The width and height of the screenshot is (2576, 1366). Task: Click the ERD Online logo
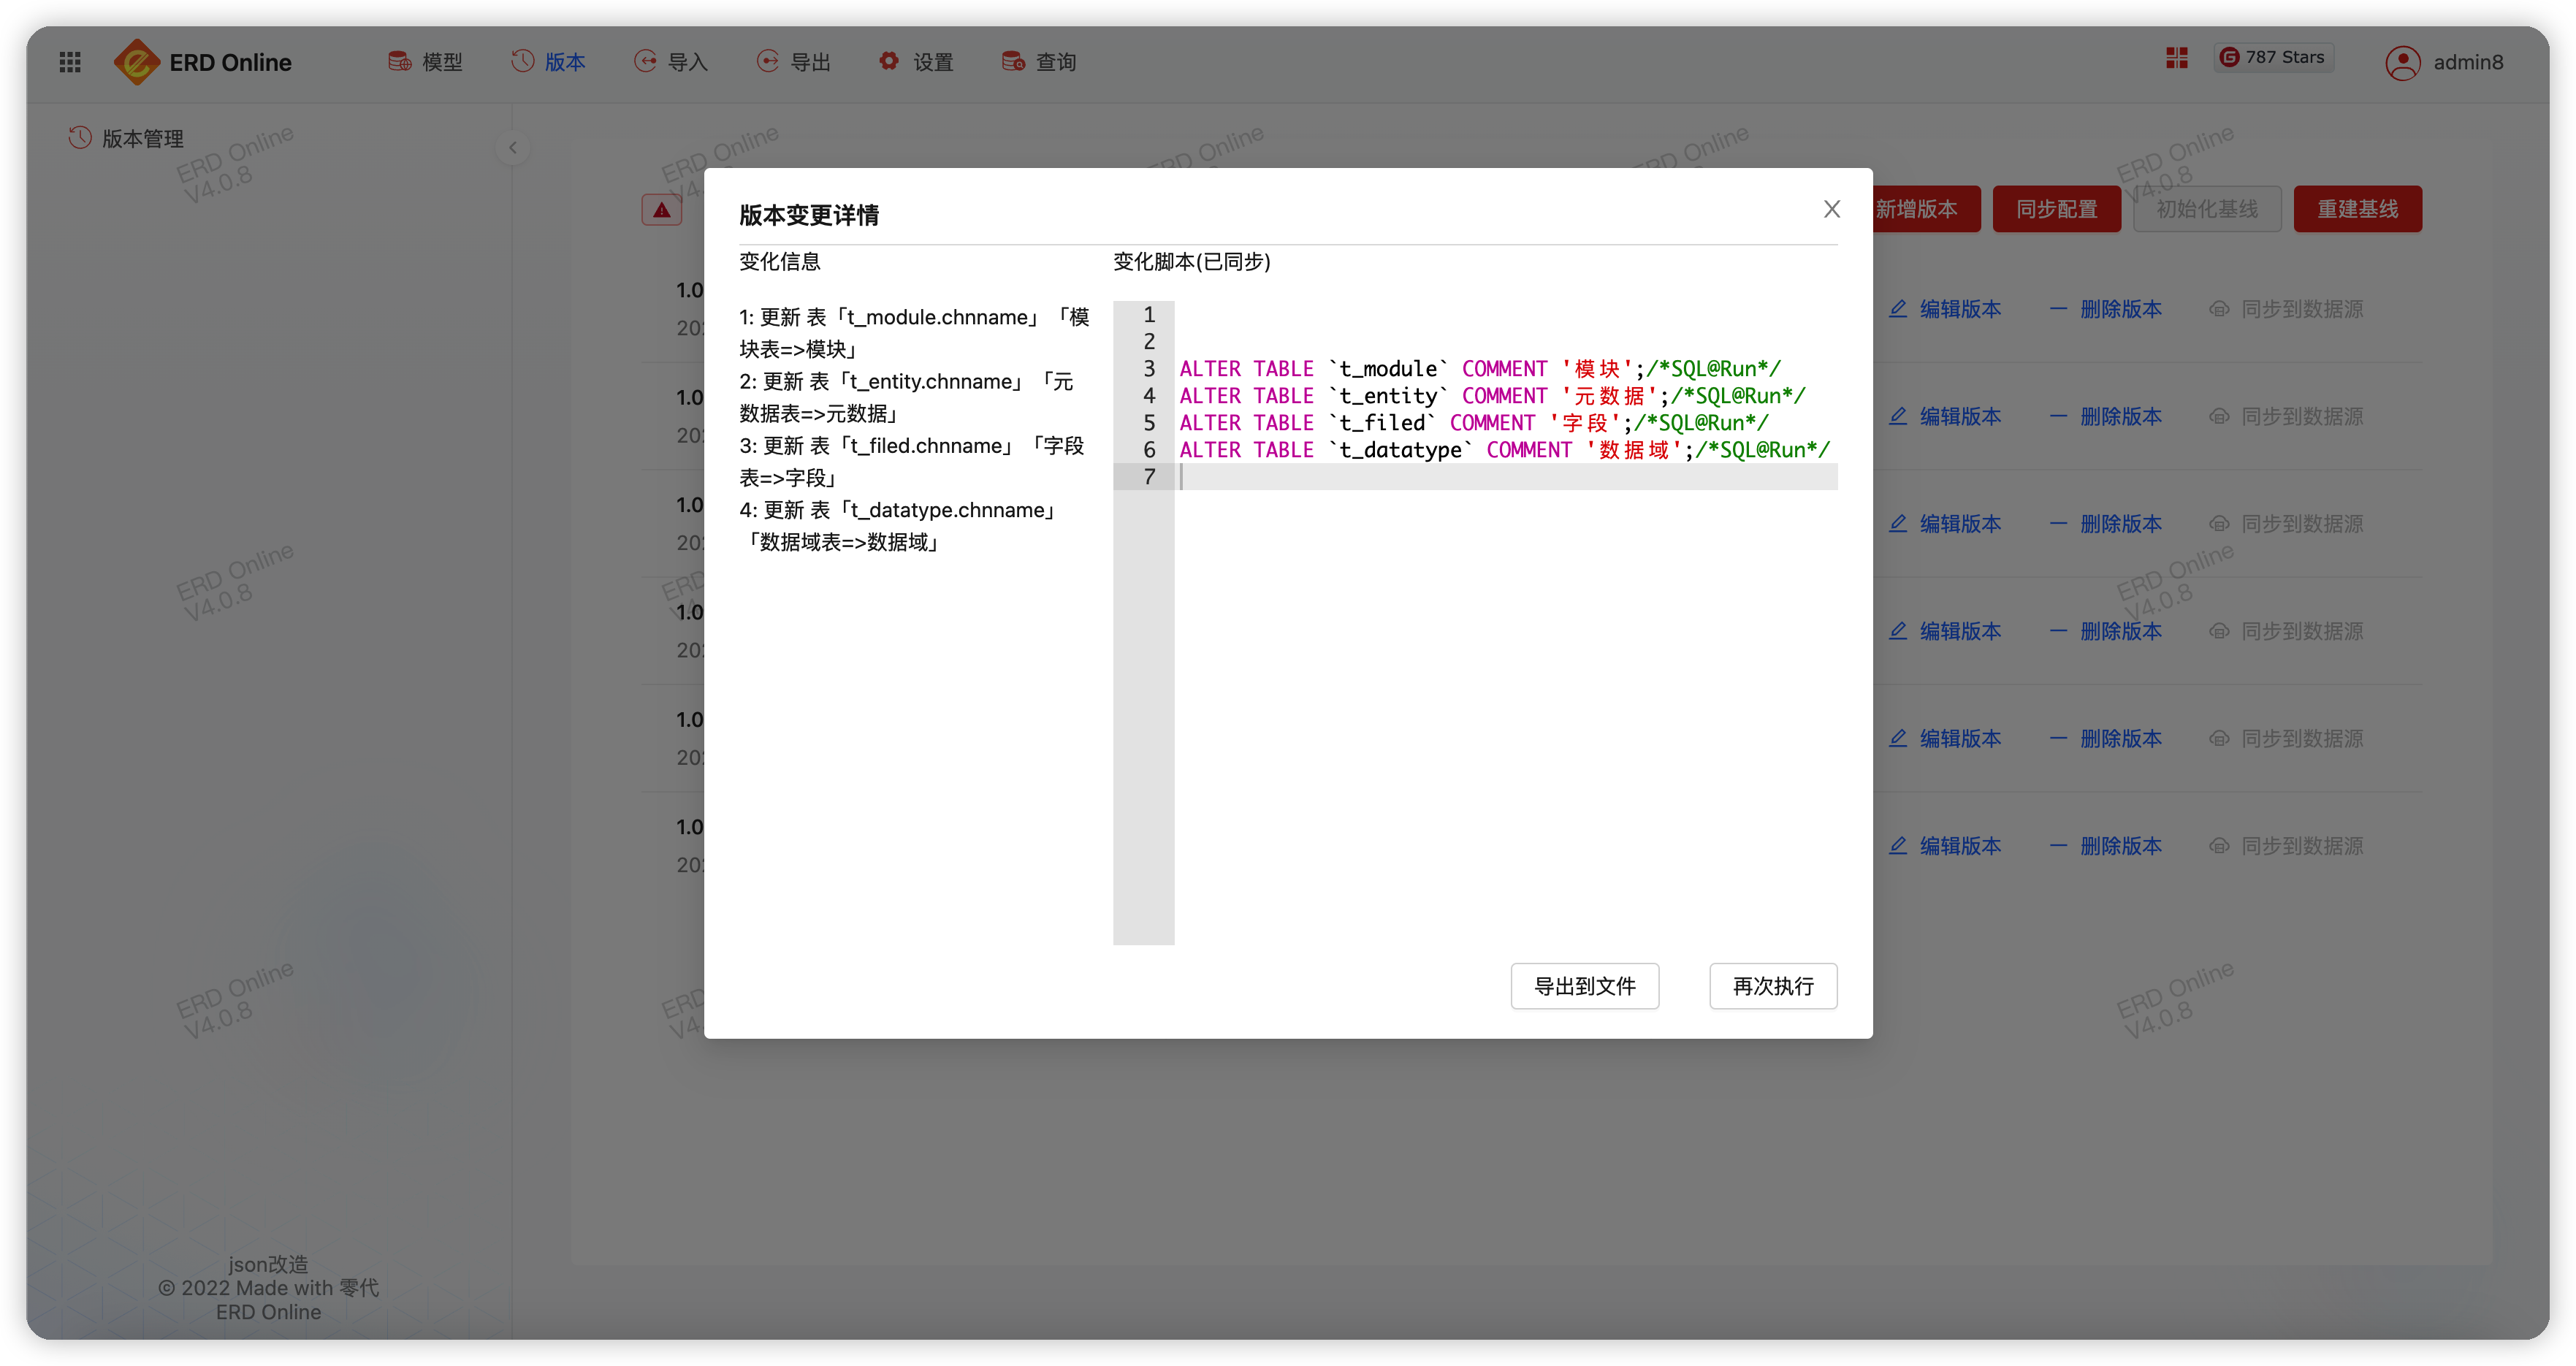[203, 62]
